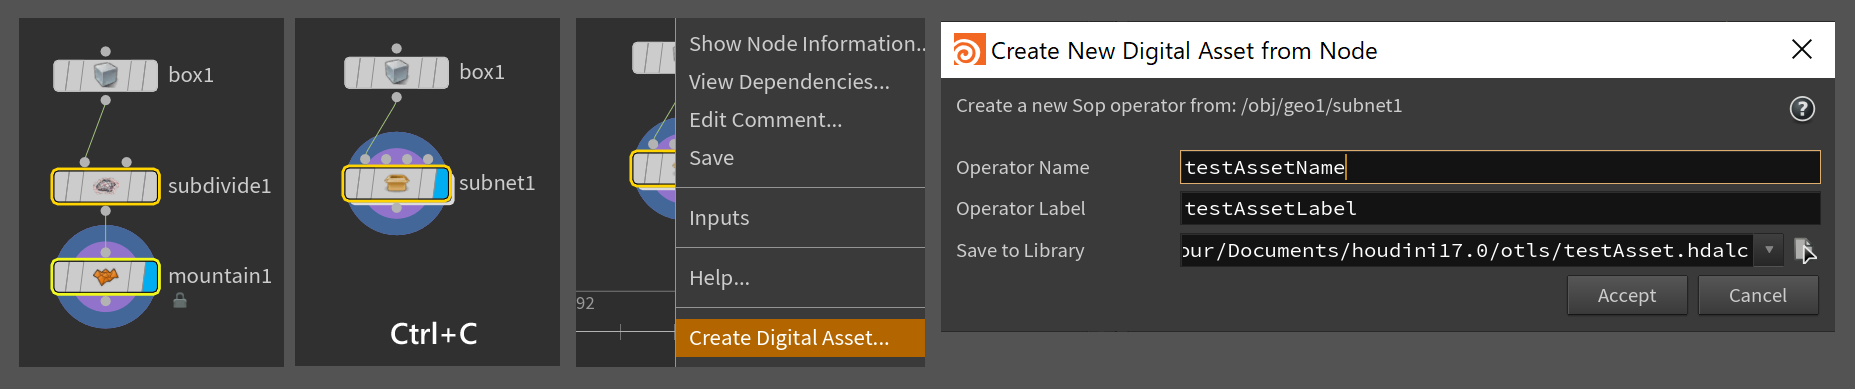Open the Inputs menu entry
Screen dimensions: 1855x389
pyautogui.click(x=800, y=218)
